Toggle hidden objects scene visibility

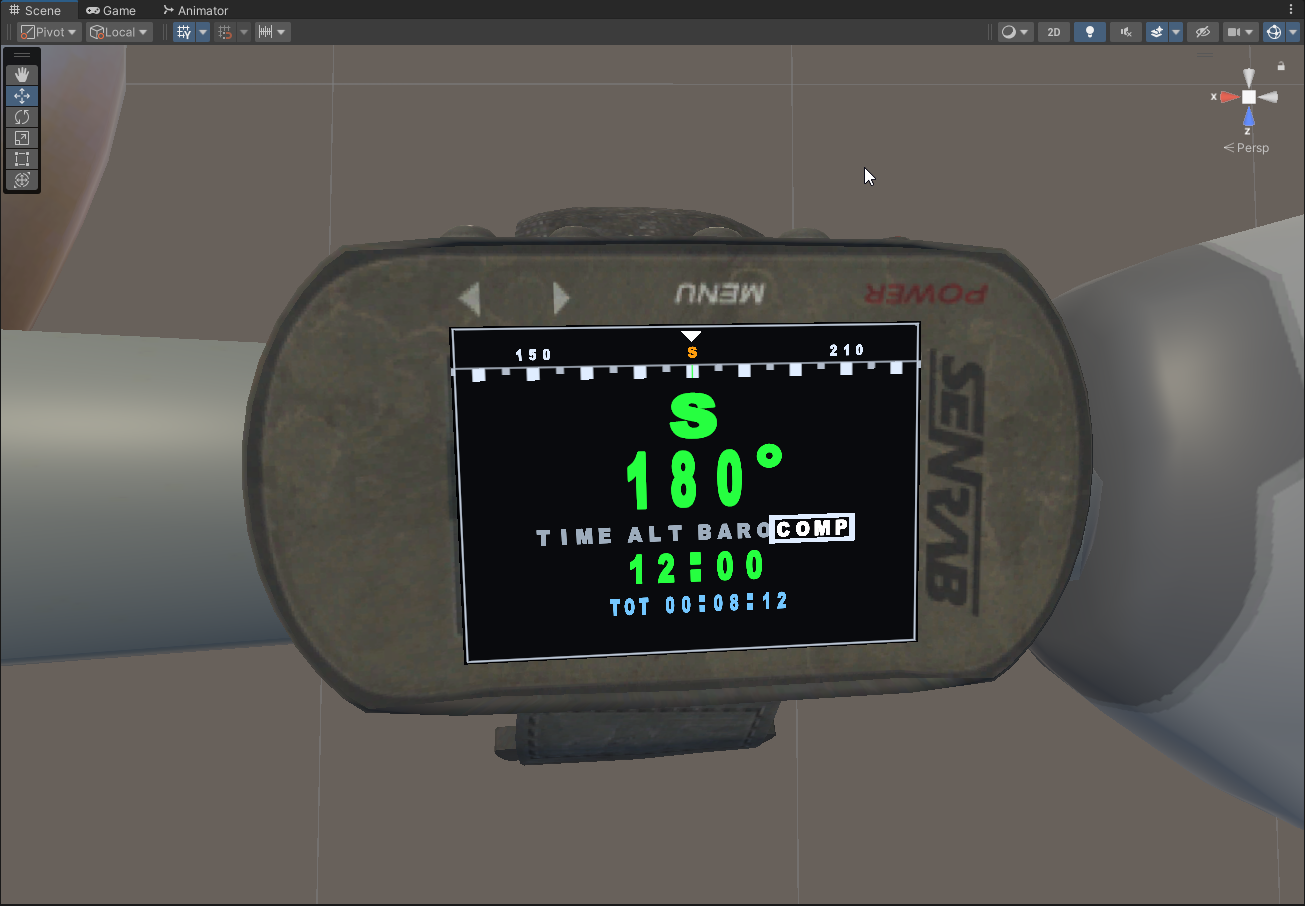[x=1203, y=32]
